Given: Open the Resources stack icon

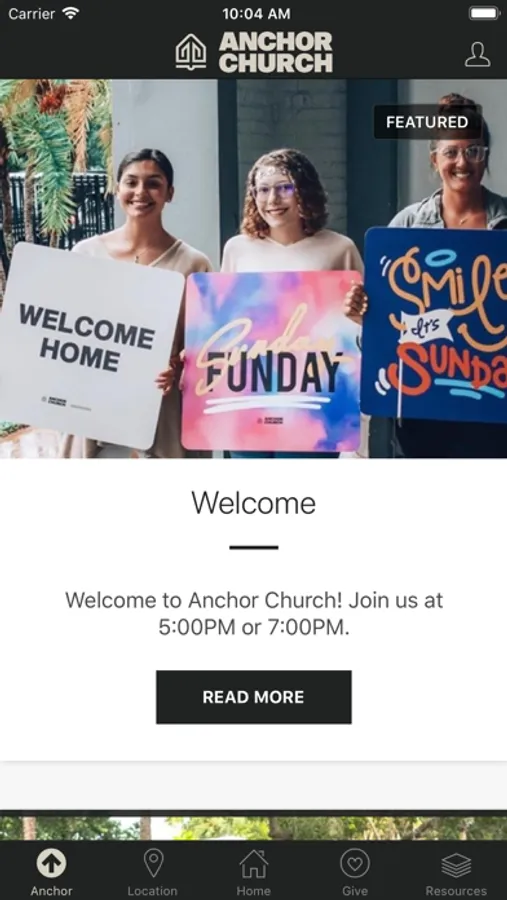Looking at the screenshot, I should [x=456, y=864].
